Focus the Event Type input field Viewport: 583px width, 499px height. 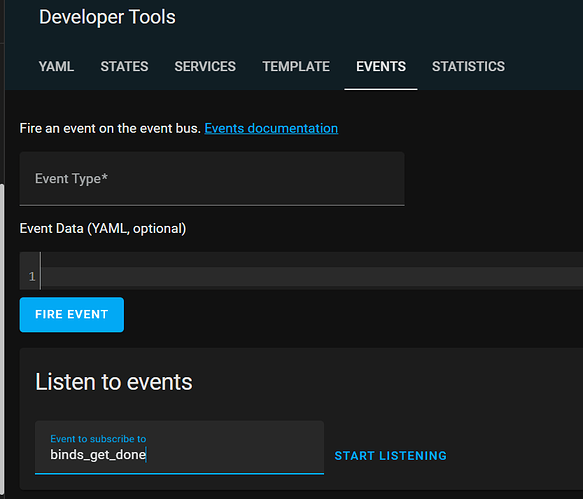click(212, 178)
